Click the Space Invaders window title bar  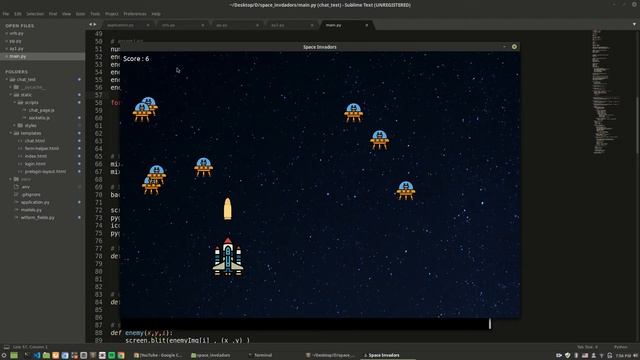pyautogui.click(x=320, y=47)
